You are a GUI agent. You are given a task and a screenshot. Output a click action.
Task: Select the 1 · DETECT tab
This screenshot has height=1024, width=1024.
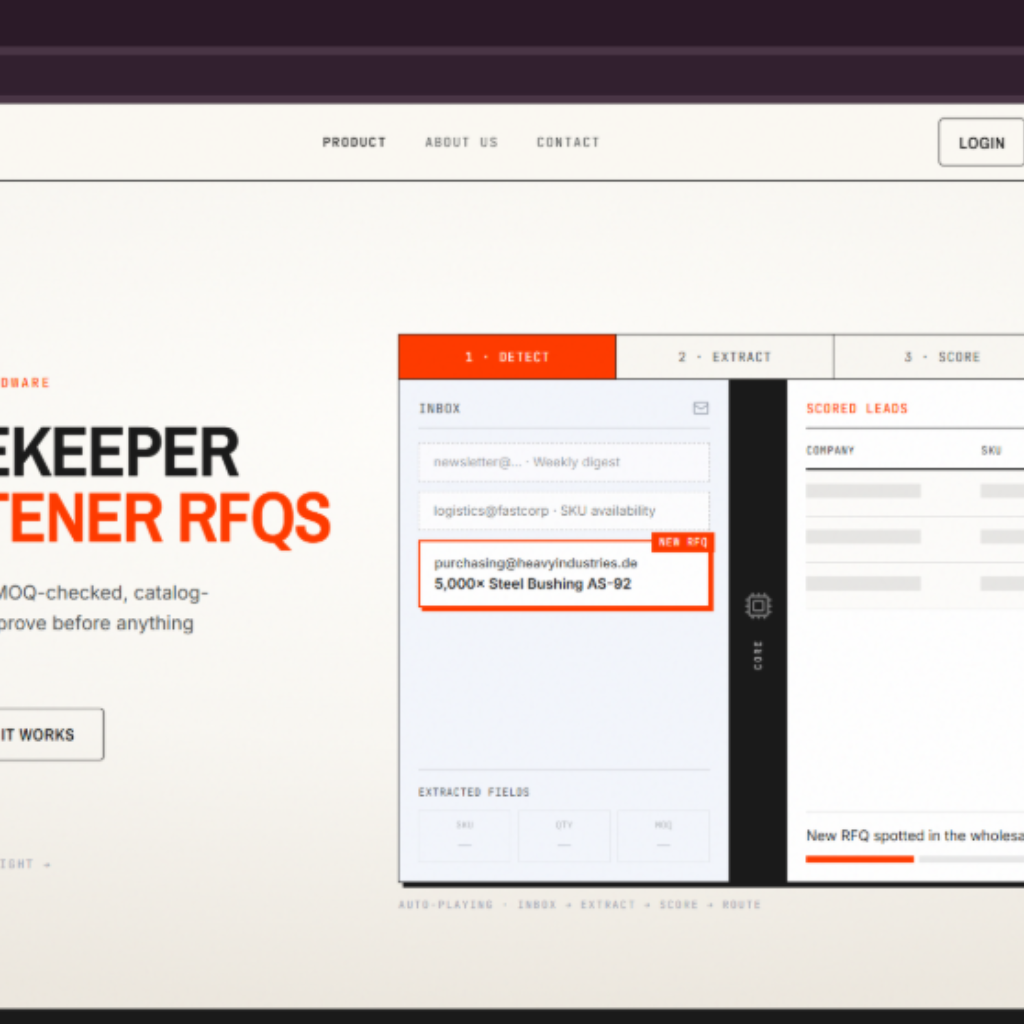pyautogui.click(x=507, y=357)
